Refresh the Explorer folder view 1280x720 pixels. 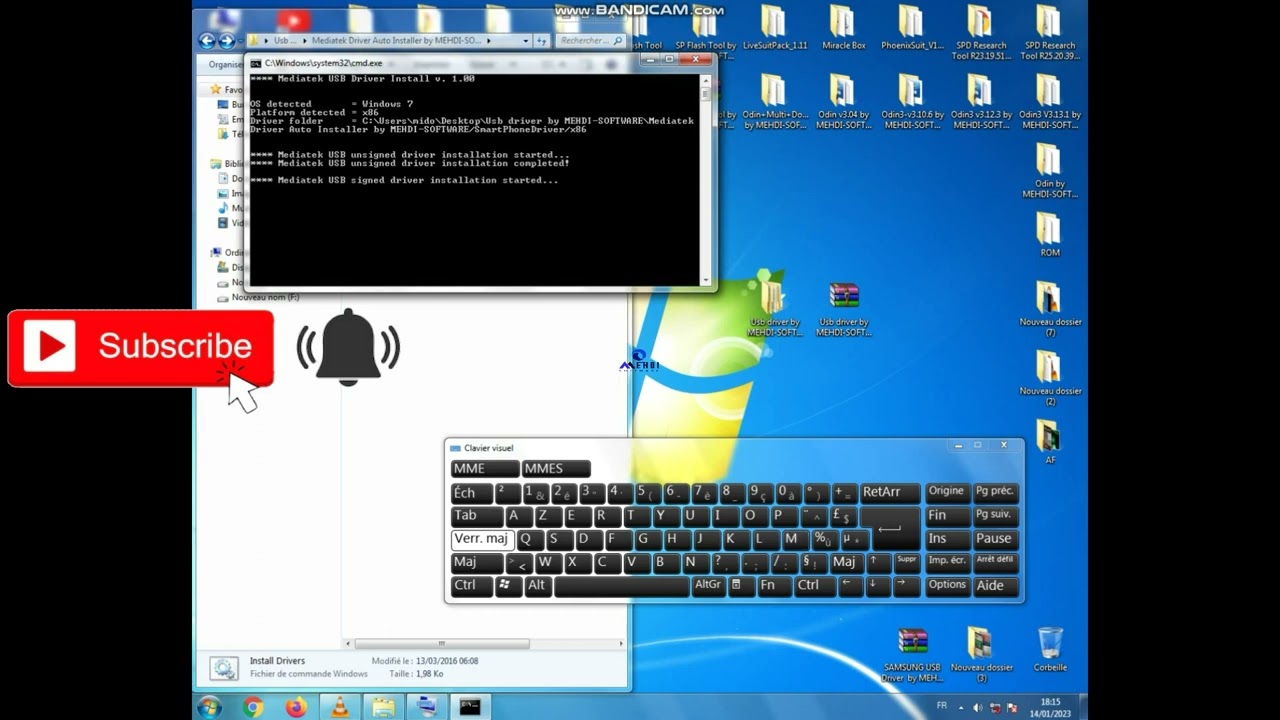pos(541,41)
